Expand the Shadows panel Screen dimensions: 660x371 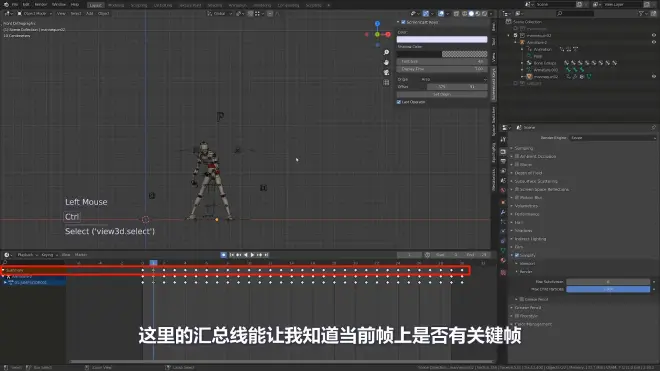523,231
